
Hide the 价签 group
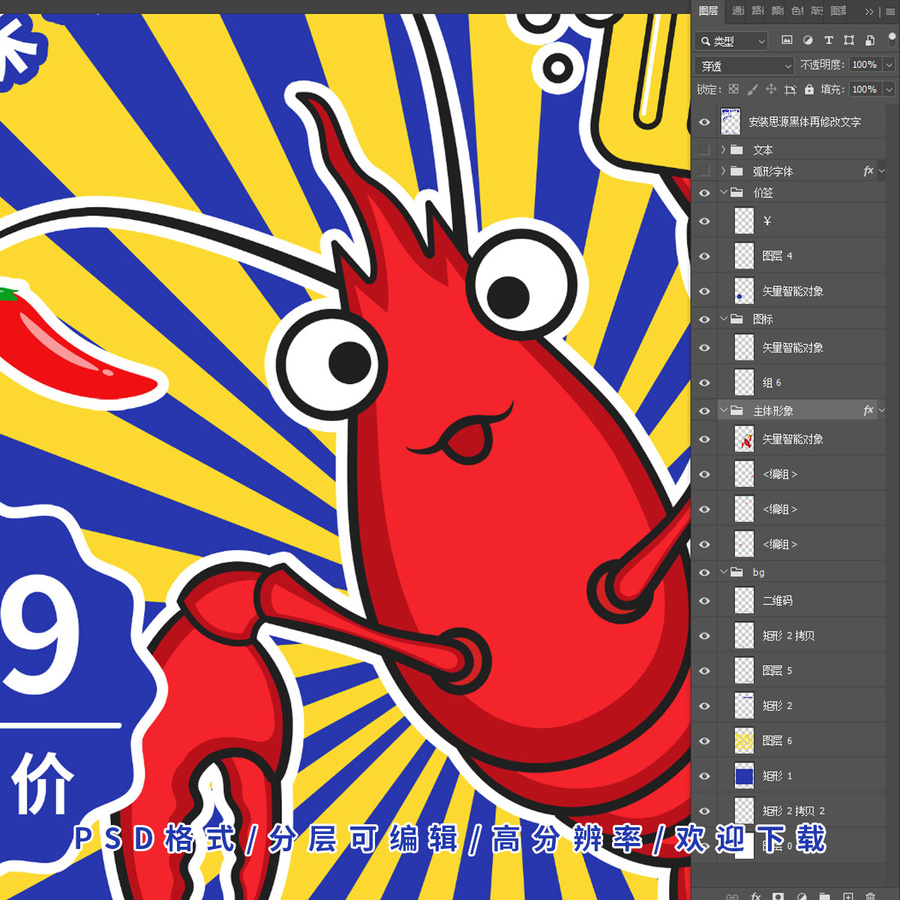(704, 193)
